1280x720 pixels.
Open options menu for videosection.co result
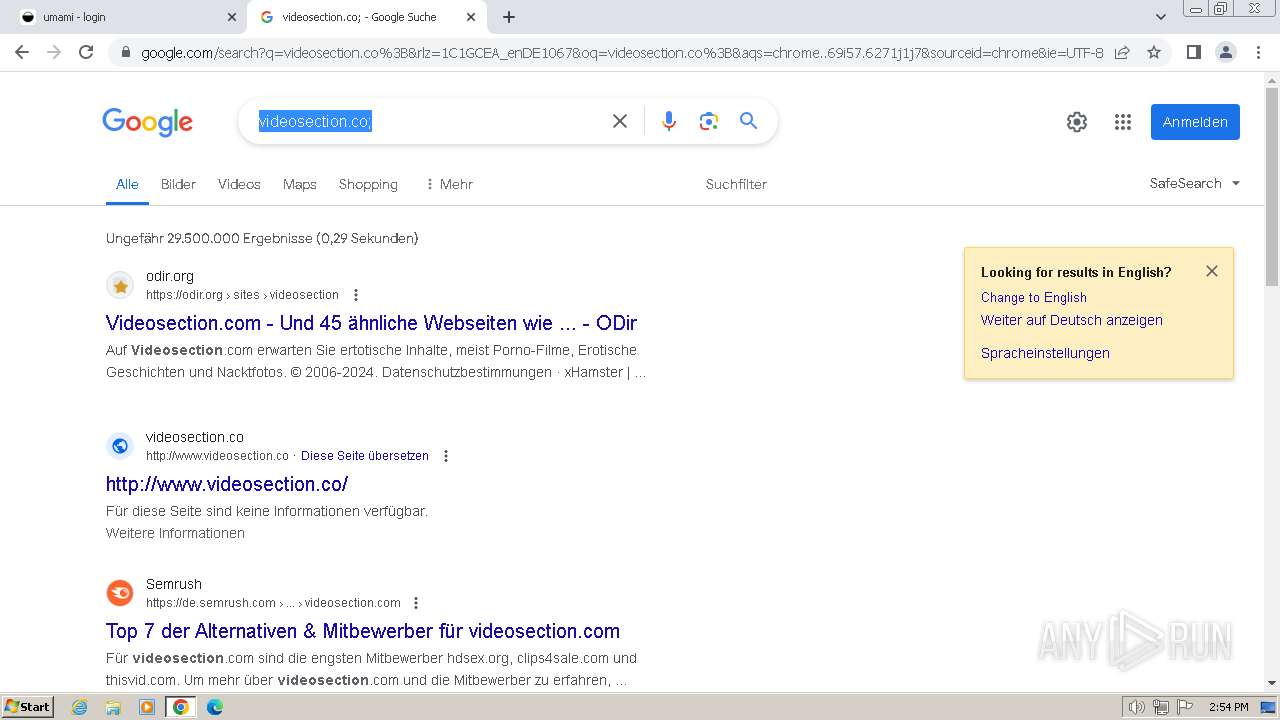click(x=446, y=456)
